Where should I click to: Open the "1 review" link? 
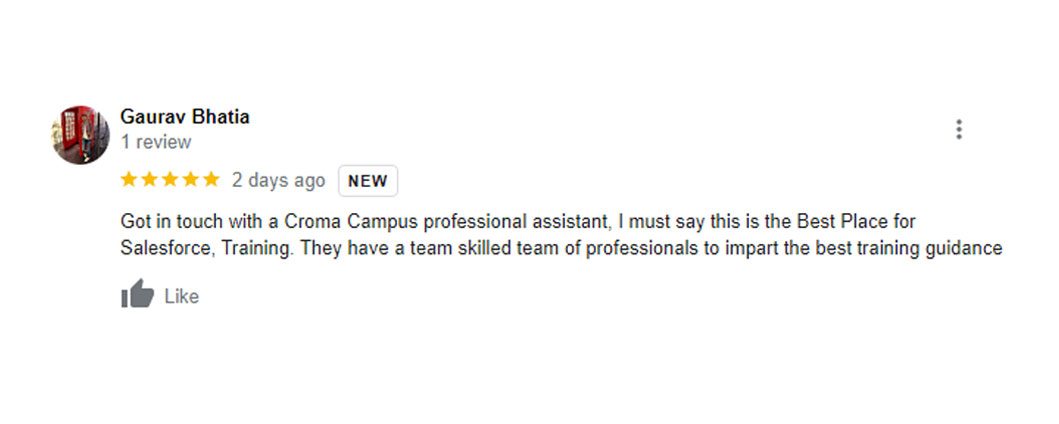point(156,142)
